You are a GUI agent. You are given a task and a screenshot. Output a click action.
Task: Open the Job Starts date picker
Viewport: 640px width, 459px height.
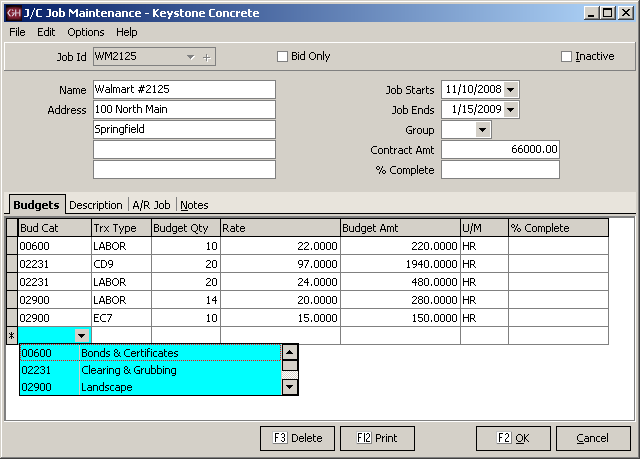pyautogui.click(x=511, y=90)
